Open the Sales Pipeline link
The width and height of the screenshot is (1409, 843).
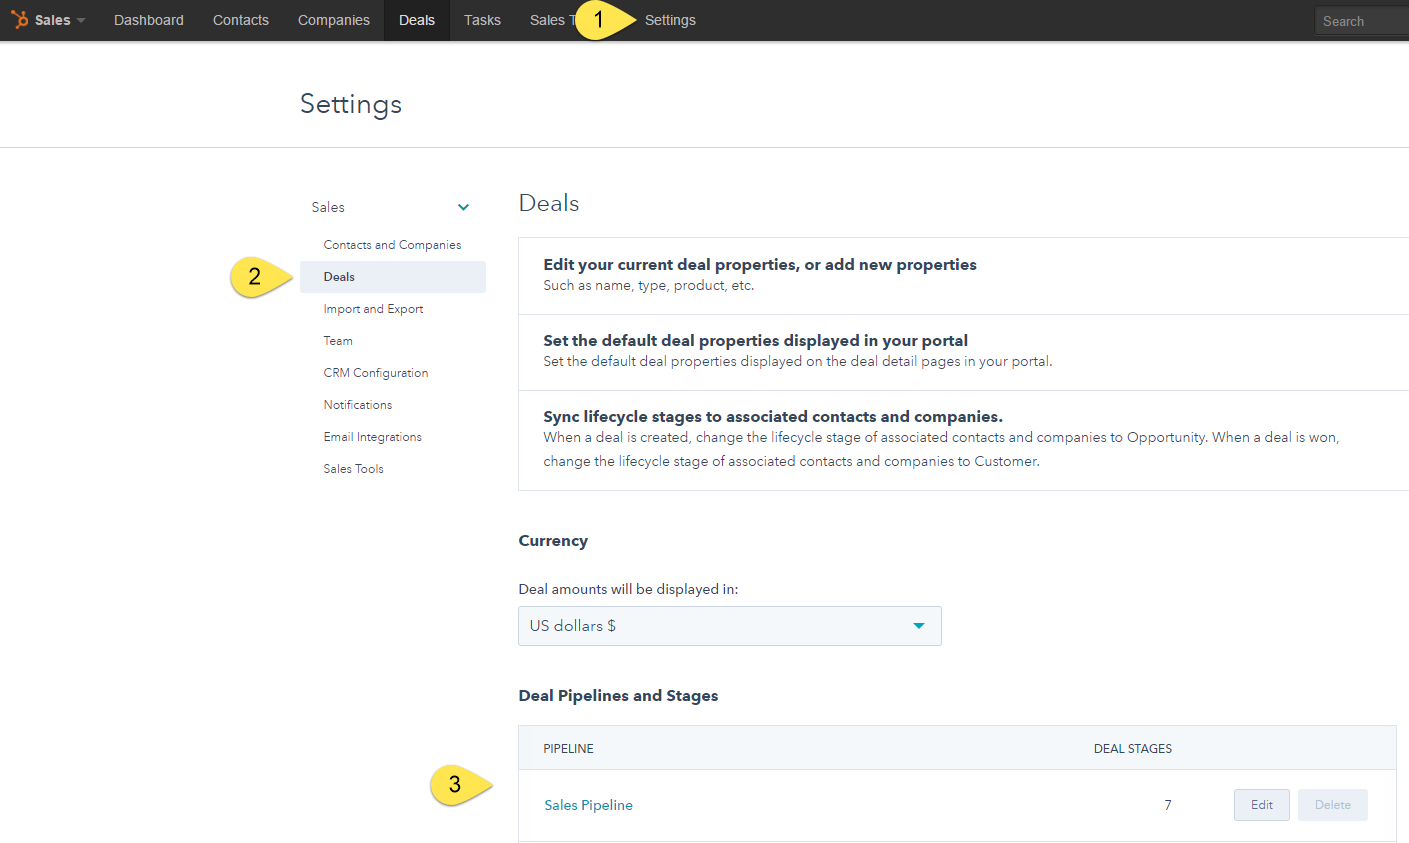[x=588, y=805]
